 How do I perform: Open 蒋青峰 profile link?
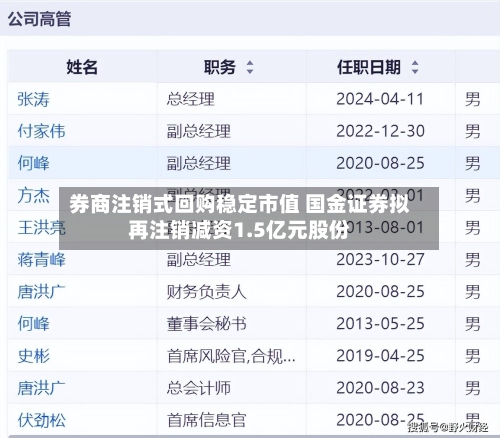coord(41,260)
